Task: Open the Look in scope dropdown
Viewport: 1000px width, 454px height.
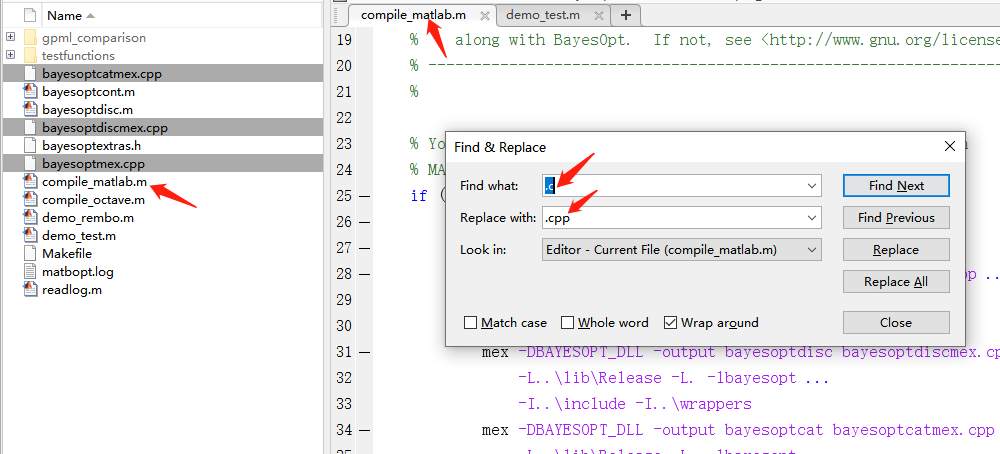Action: pos(811,249)
